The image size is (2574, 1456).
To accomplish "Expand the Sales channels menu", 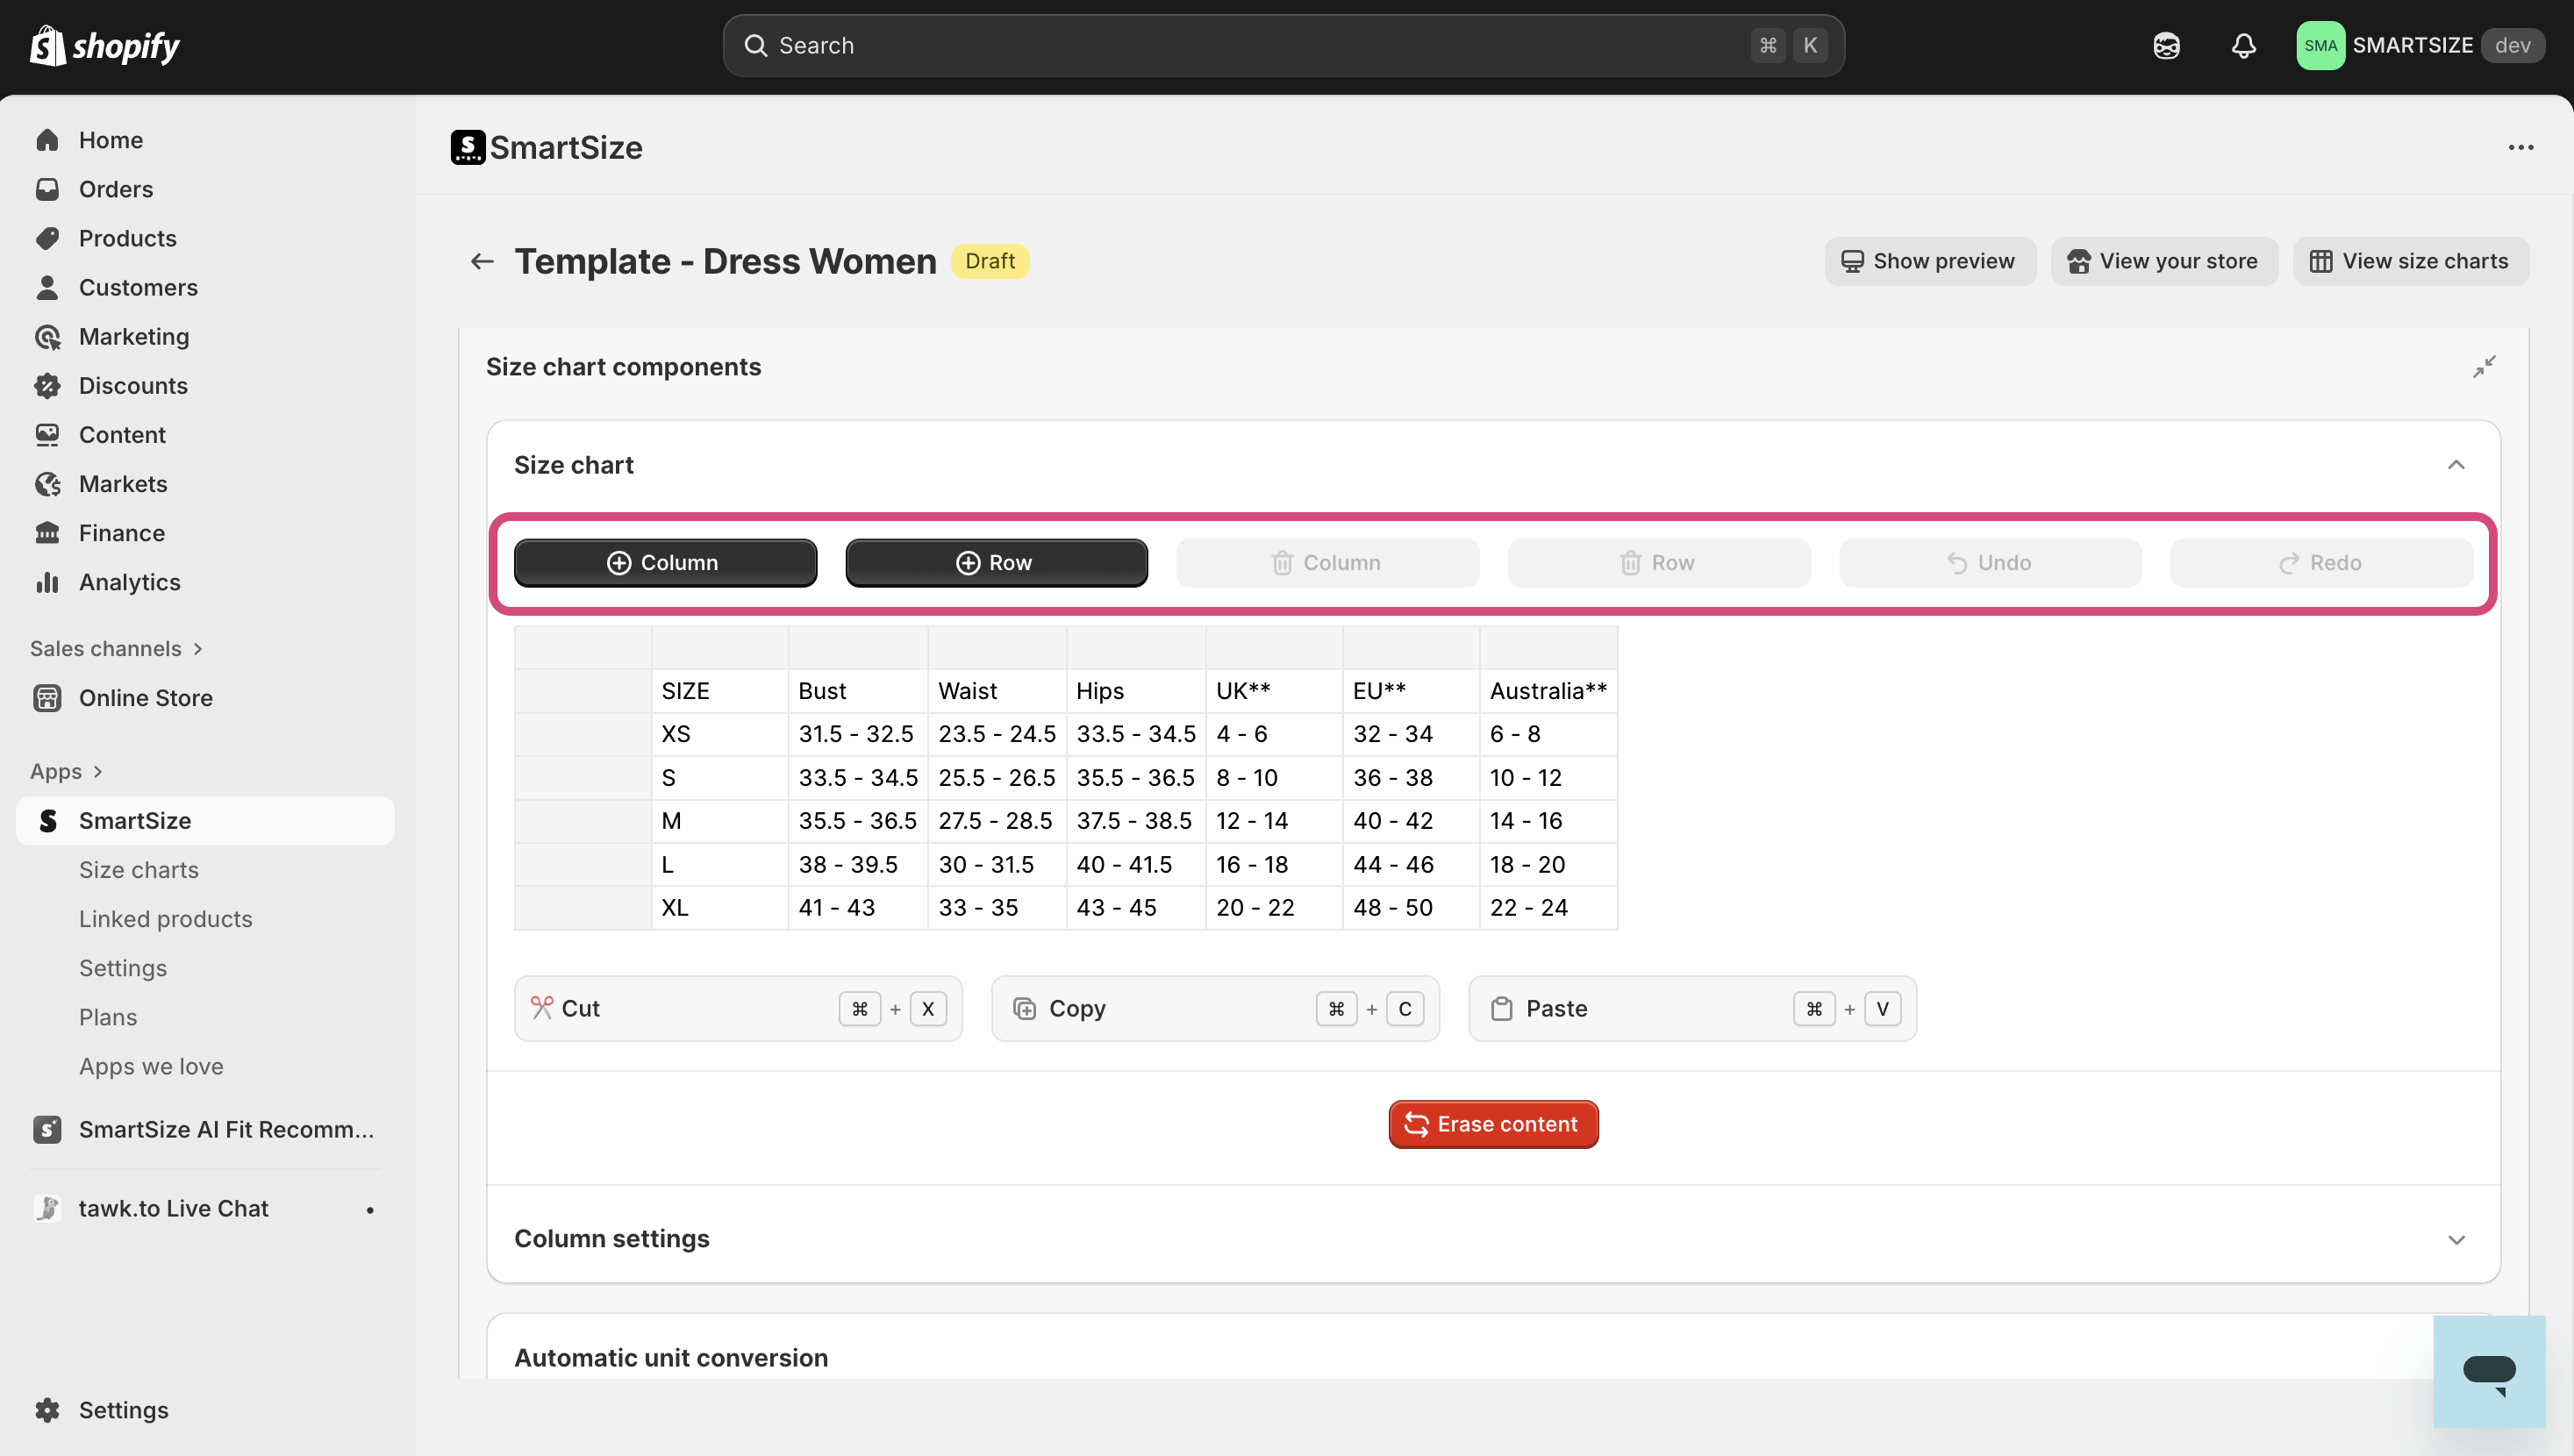I will 116,648.
